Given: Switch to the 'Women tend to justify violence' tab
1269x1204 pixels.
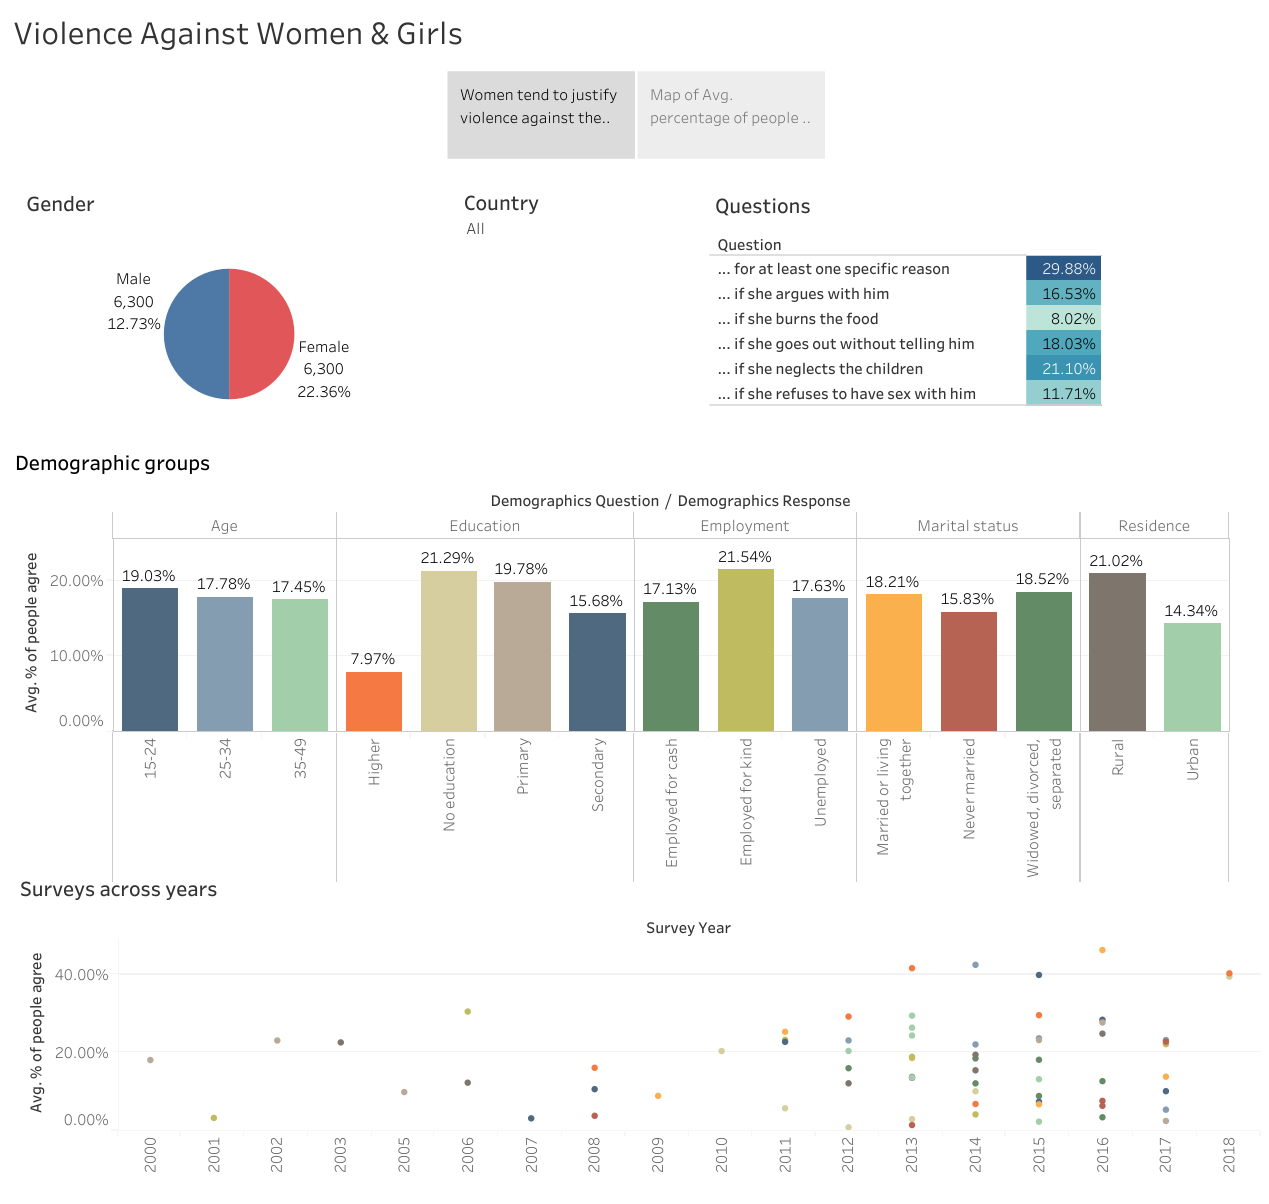Looking at the screenshot, I should tap(540, 114).
